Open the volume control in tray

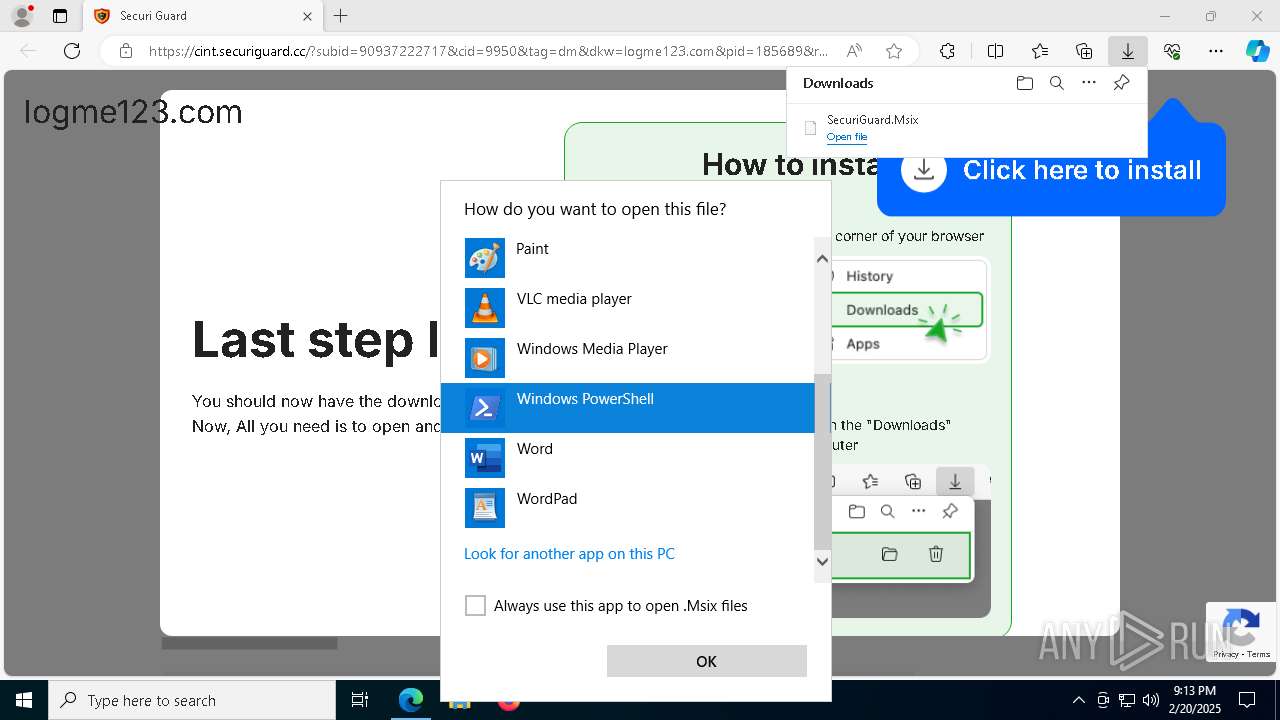pyautogui.click(x=1150, y=700)
